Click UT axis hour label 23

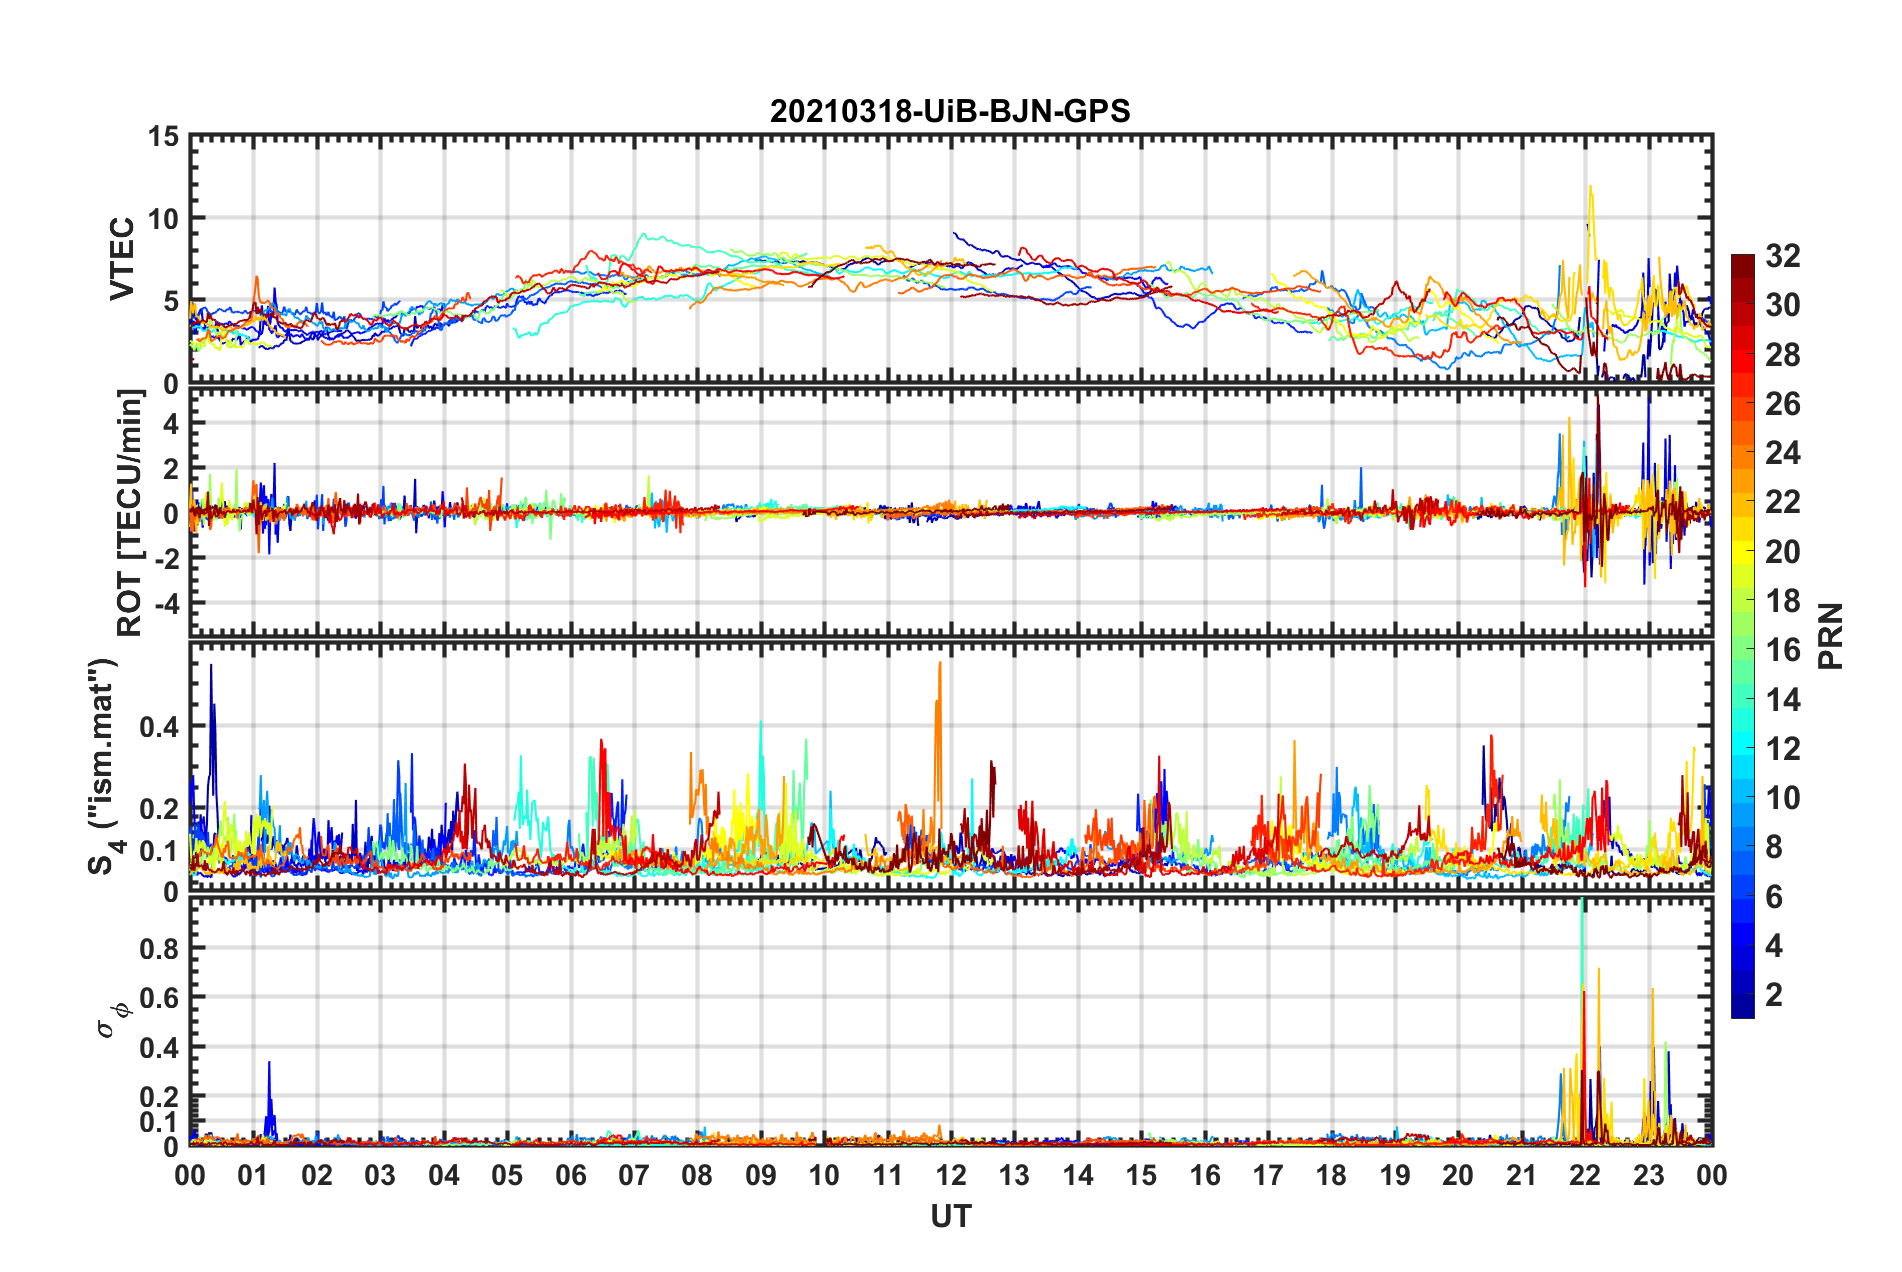[1649, 1176]
